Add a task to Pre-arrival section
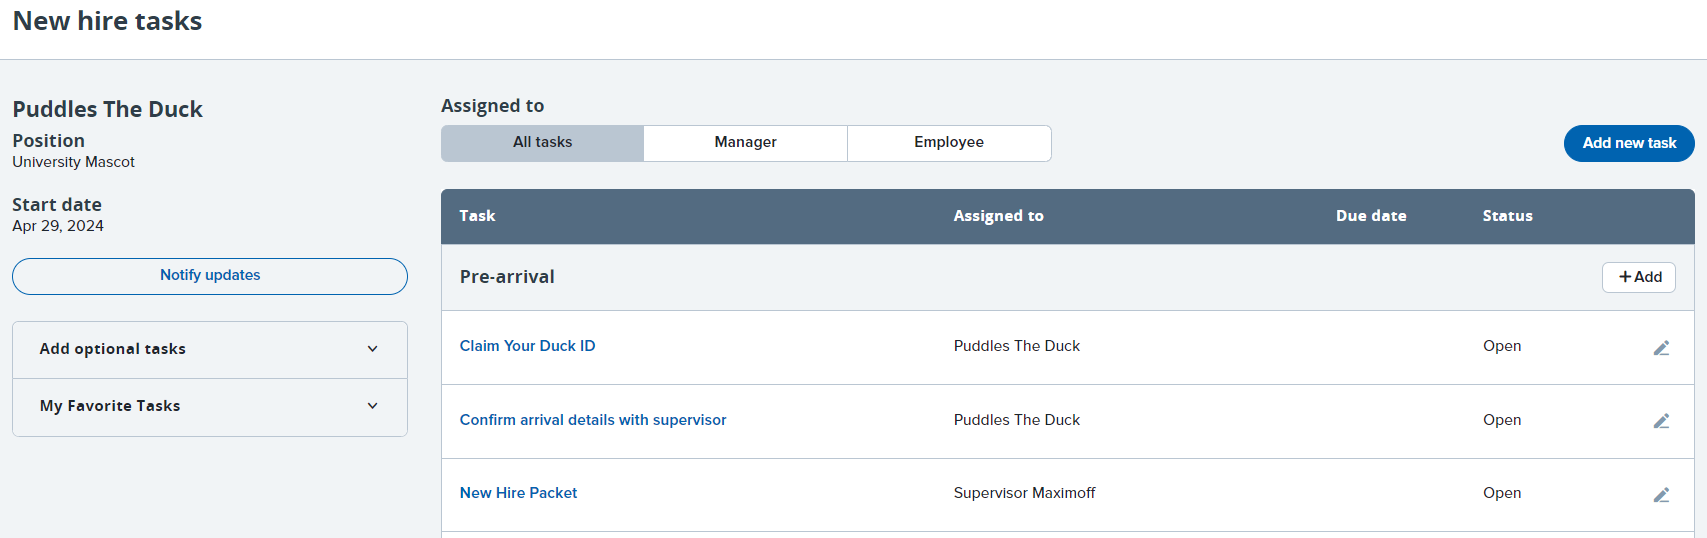The width and height of the screenshot is (1707, 538). point(1639,277)
